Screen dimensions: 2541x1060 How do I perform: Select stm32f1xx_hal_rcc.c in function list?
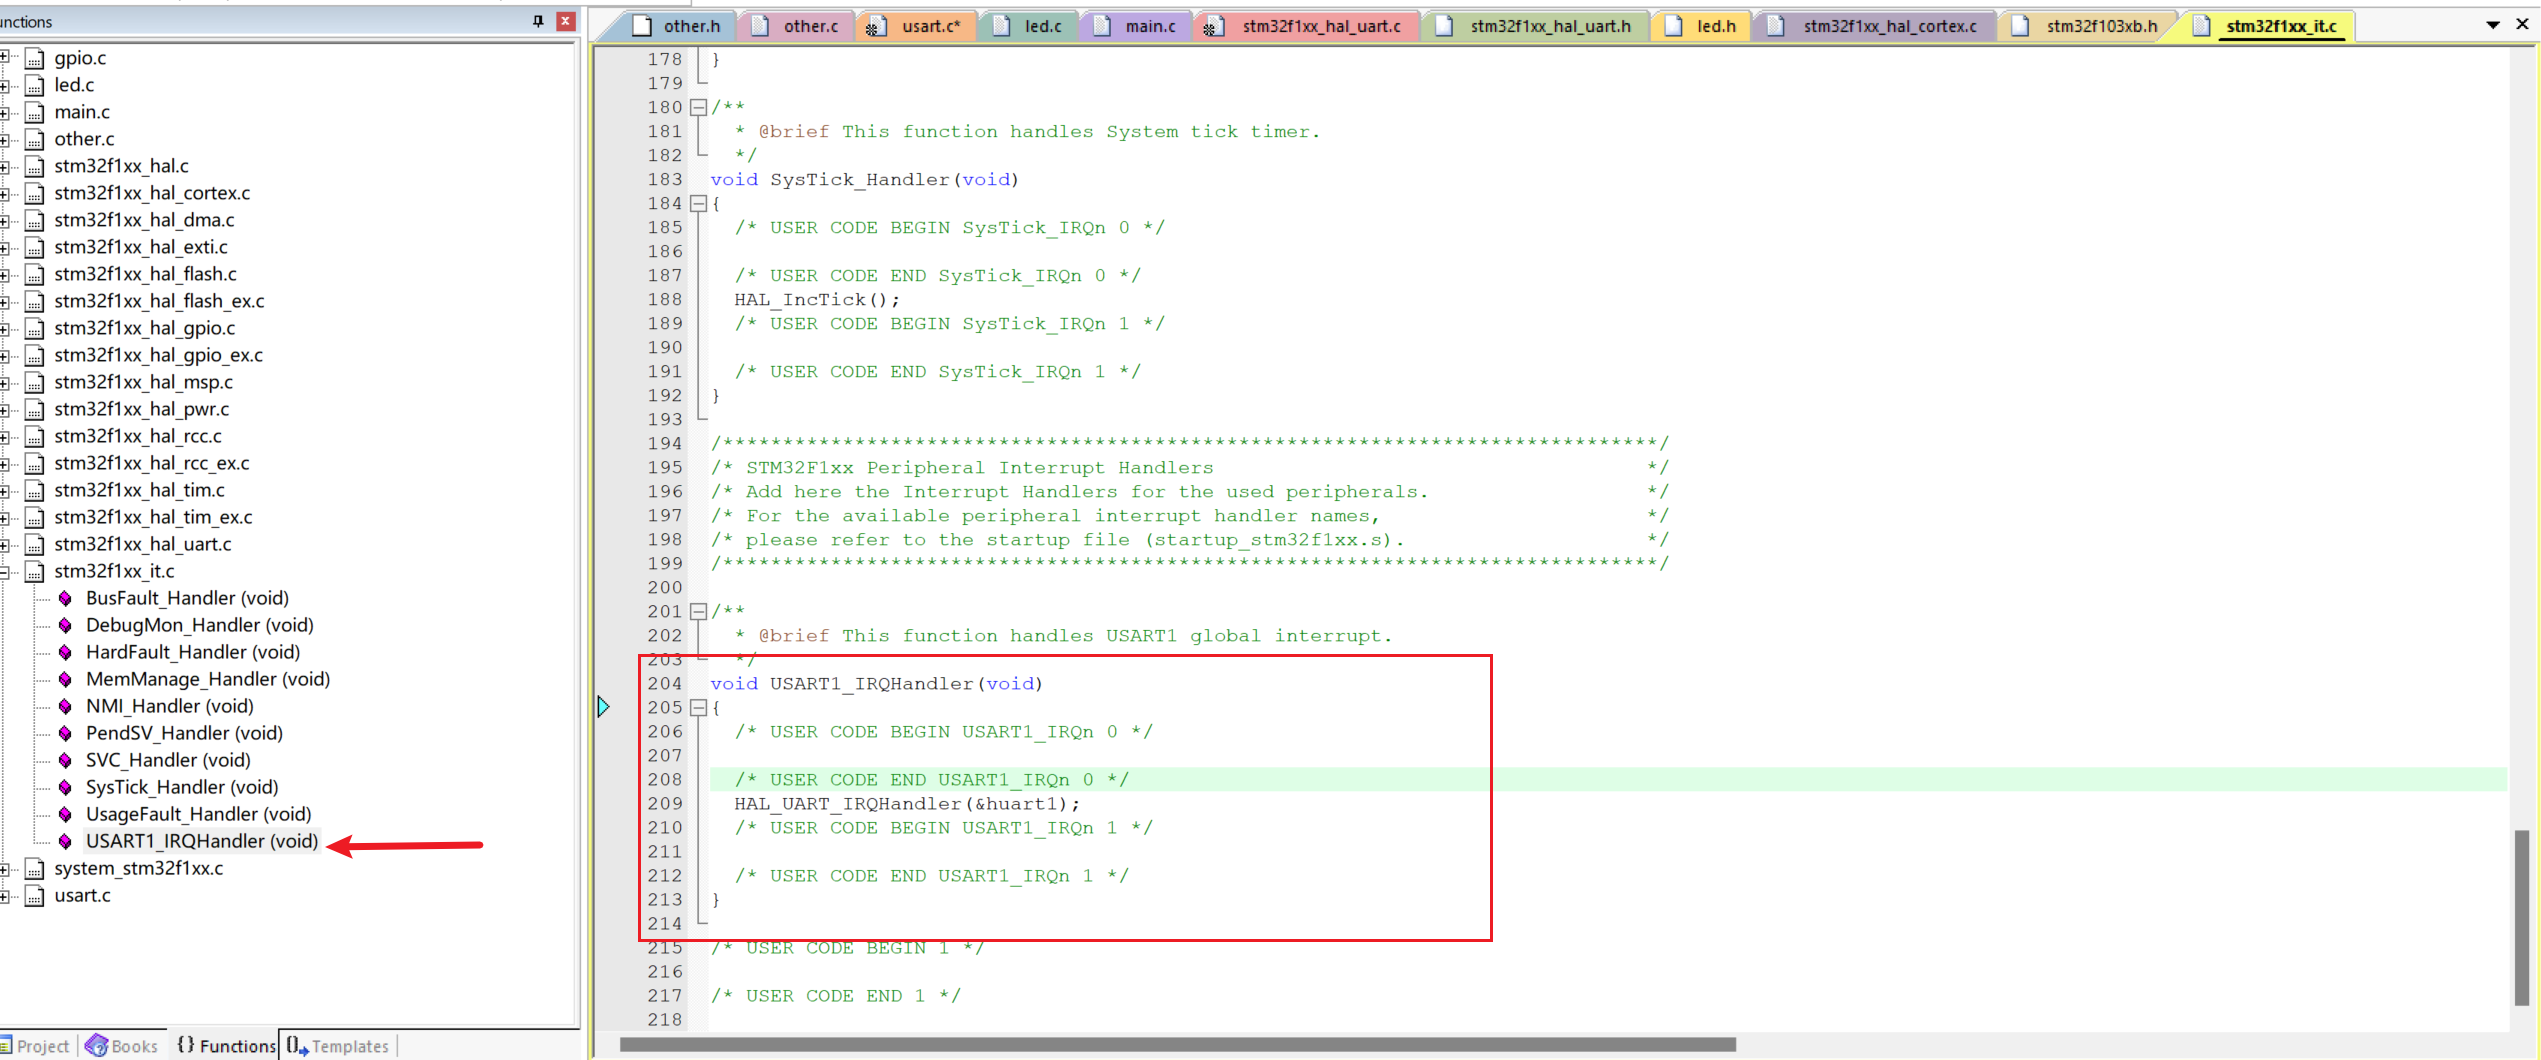tap(138, 436)
